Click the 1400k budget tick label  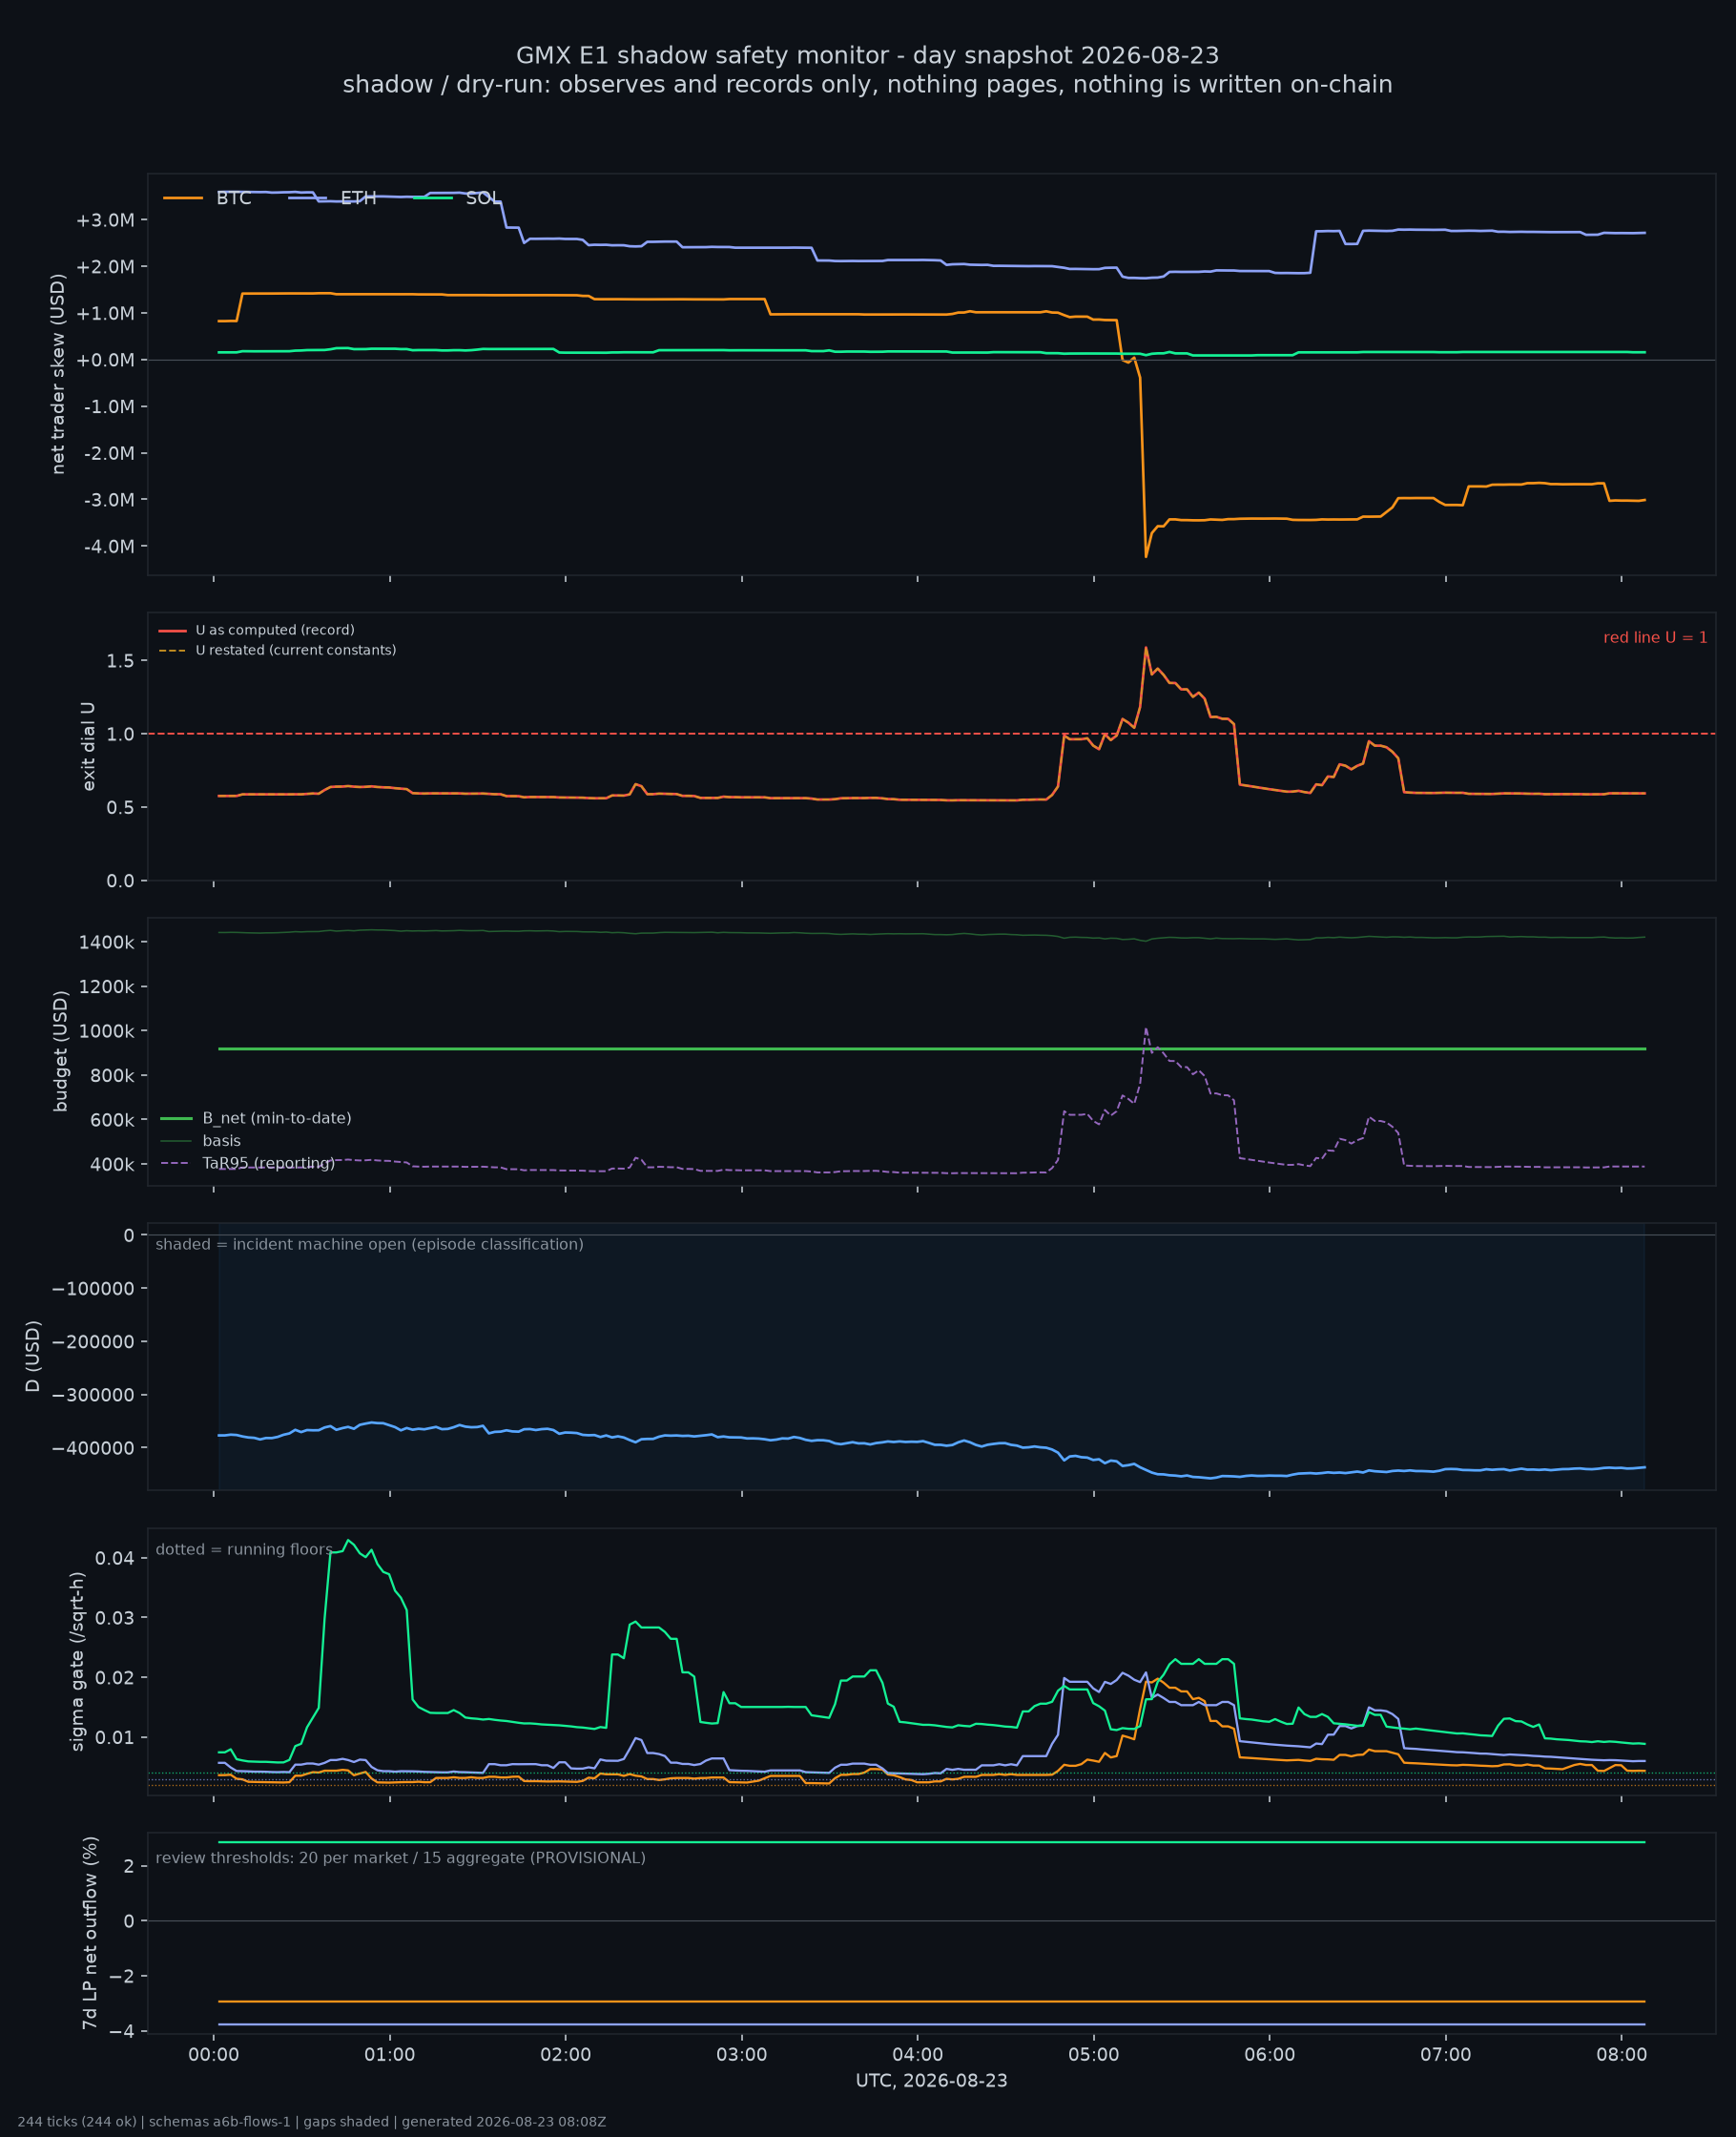coord(106,943)
